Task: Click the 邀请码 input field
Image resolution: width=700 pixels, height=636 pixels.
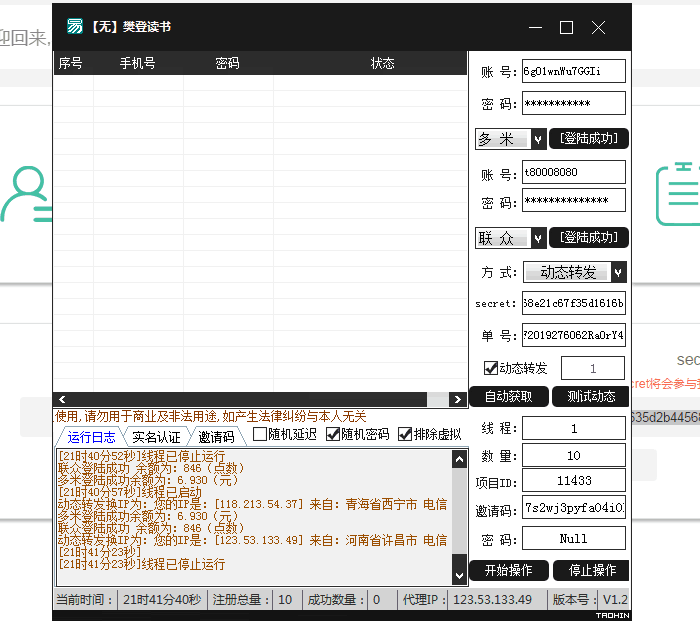Action: [574, 507]
